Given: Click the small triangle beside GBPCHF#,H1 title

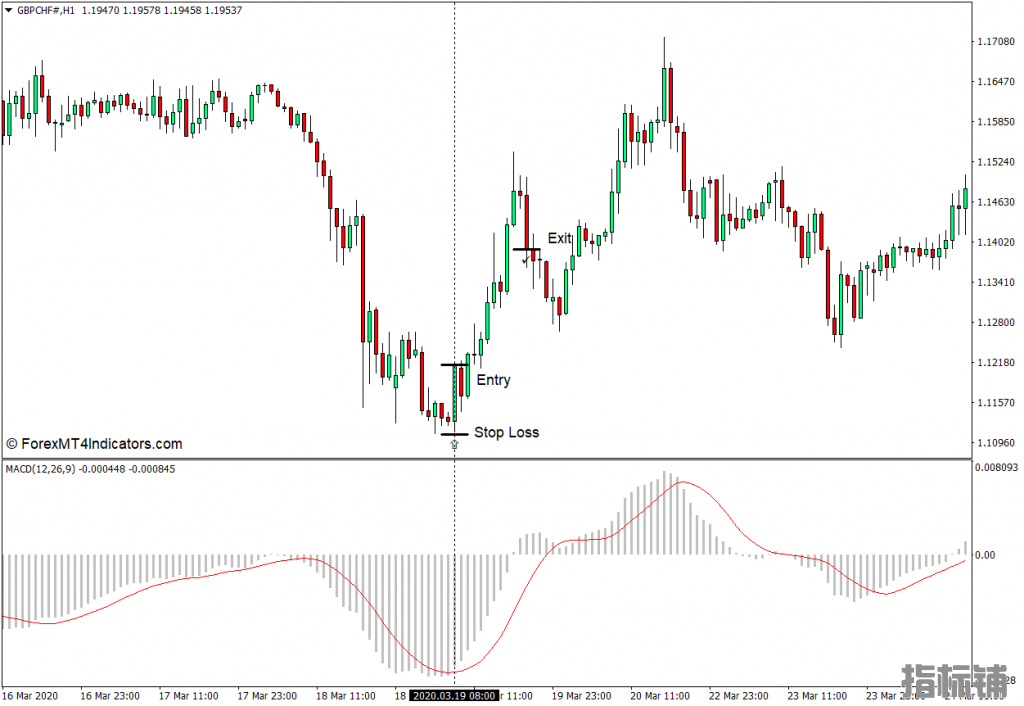Looking at the screenshot, I should click(8, 10).
